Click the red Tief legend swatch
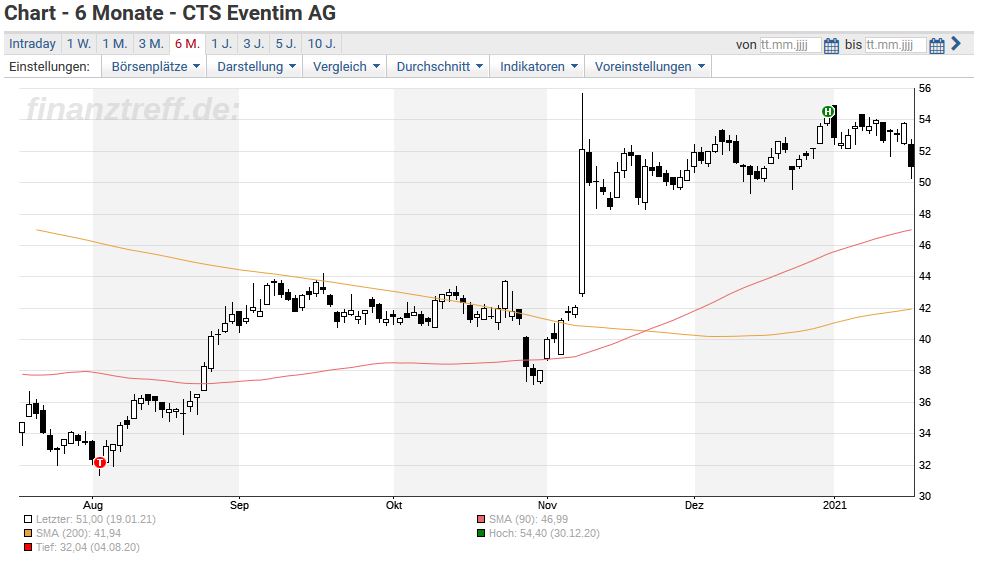 click(28, 548)
